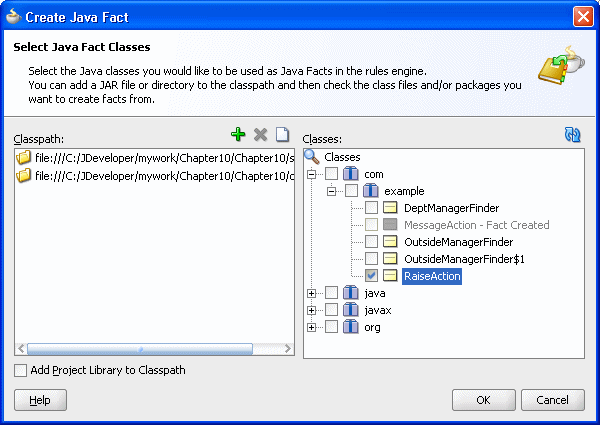The image size is (600, 425).
Task: Open Help for this dialog
Action: point(40,400)
